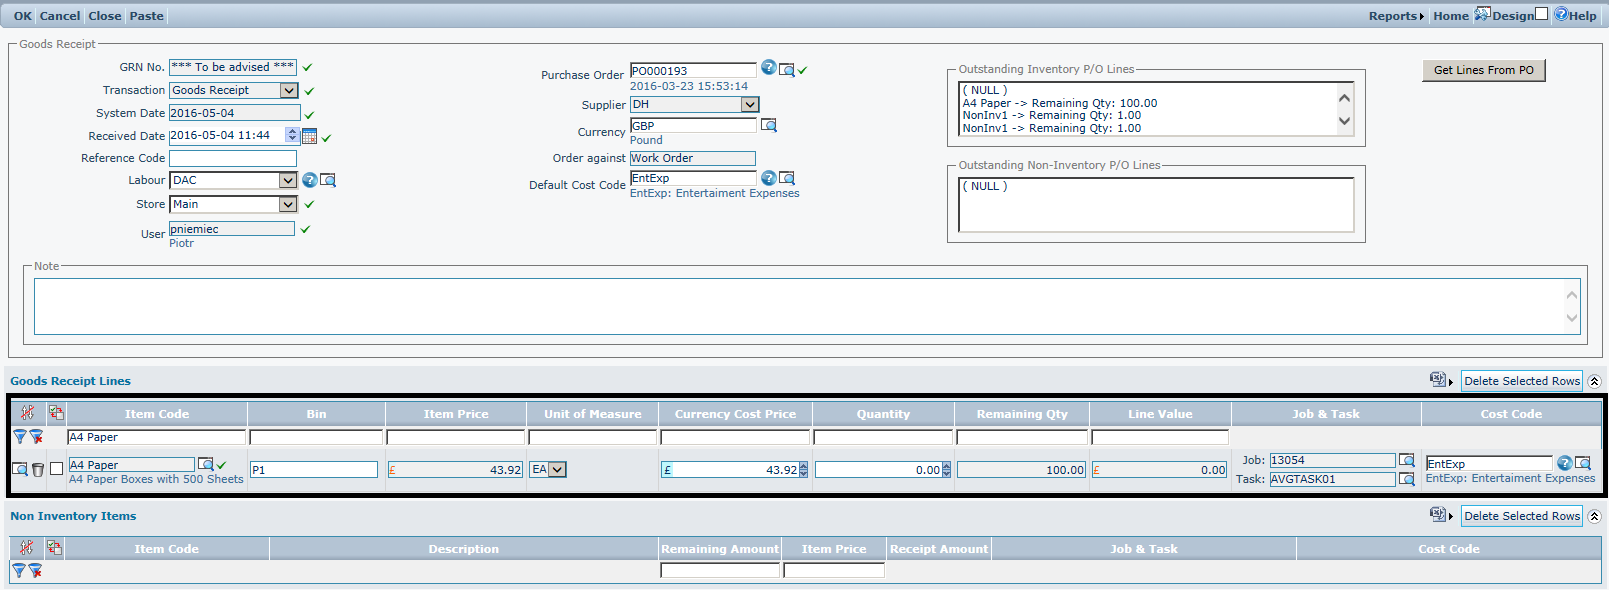Click the Purchase Order lookup magnifier icon
The width and height of the screenshot is (1609, 590).
787,70
